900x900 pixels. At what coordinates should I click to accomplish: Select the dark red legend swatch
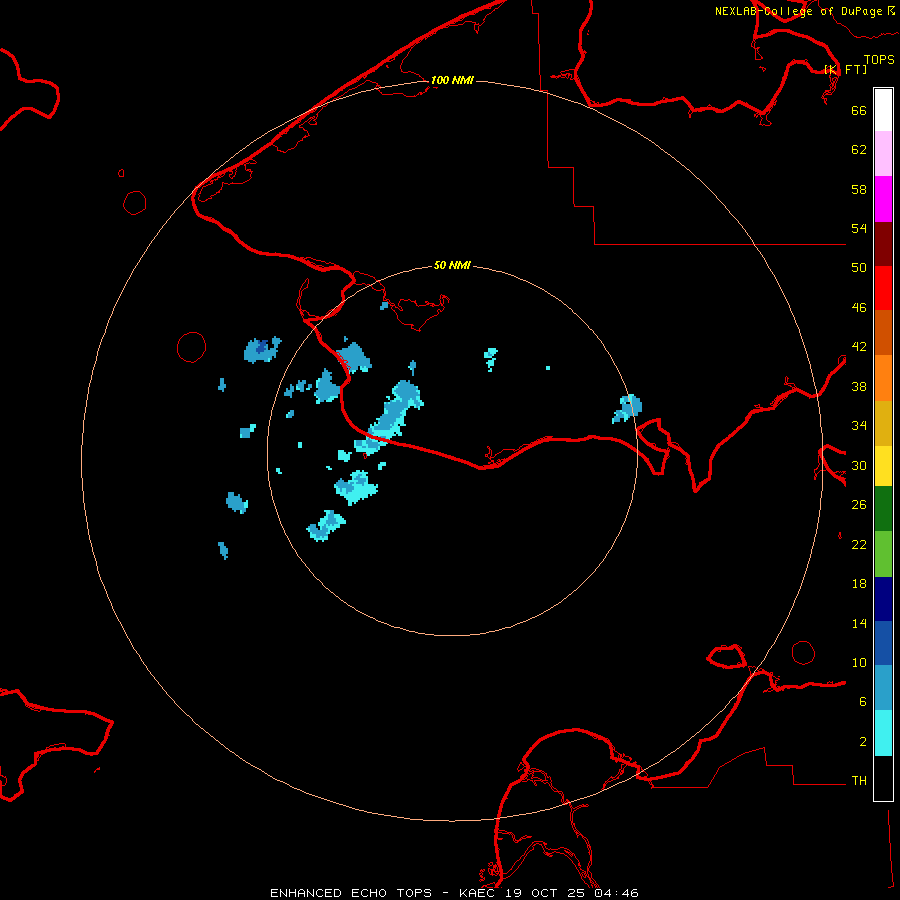[883, 244]
